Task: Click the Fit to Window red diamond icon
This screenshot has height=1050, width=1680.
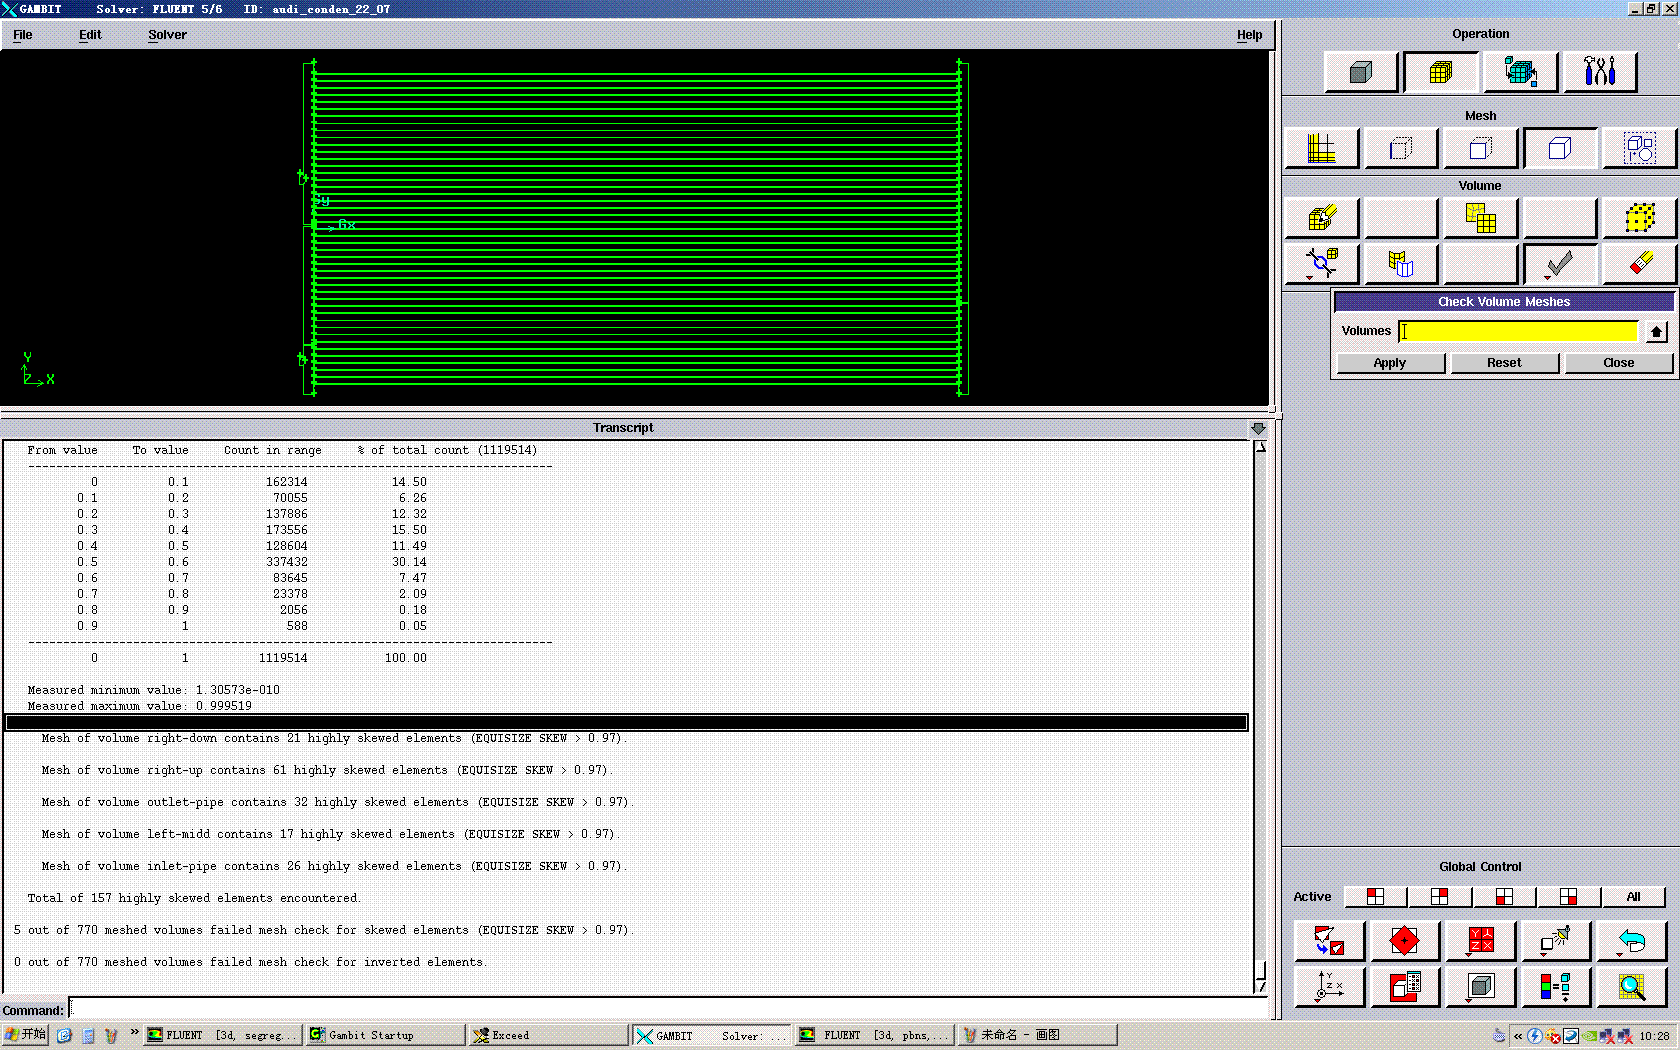Action: 1403,941
